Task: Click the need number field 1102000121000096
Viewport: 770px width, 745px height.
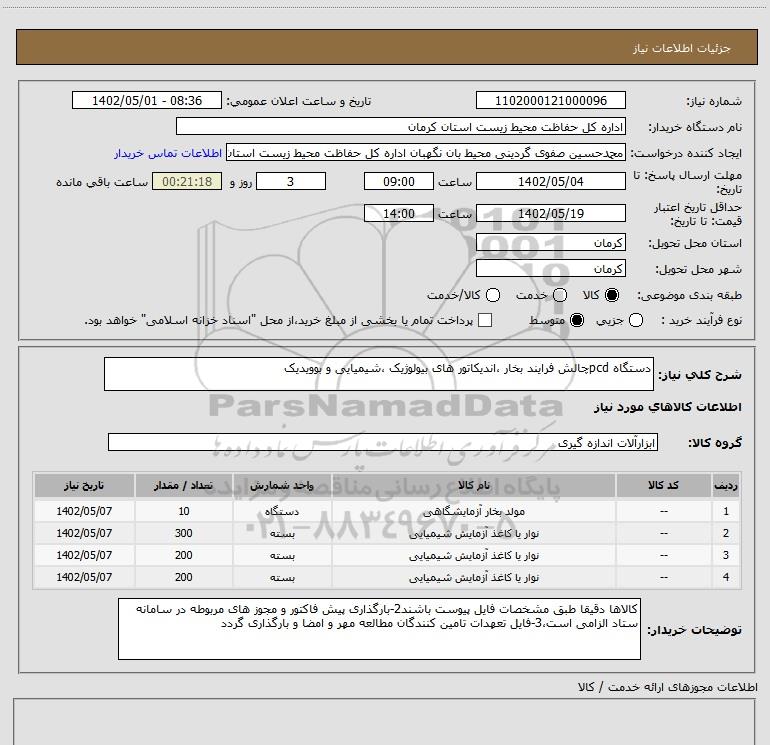Action: tap(550, 100)
